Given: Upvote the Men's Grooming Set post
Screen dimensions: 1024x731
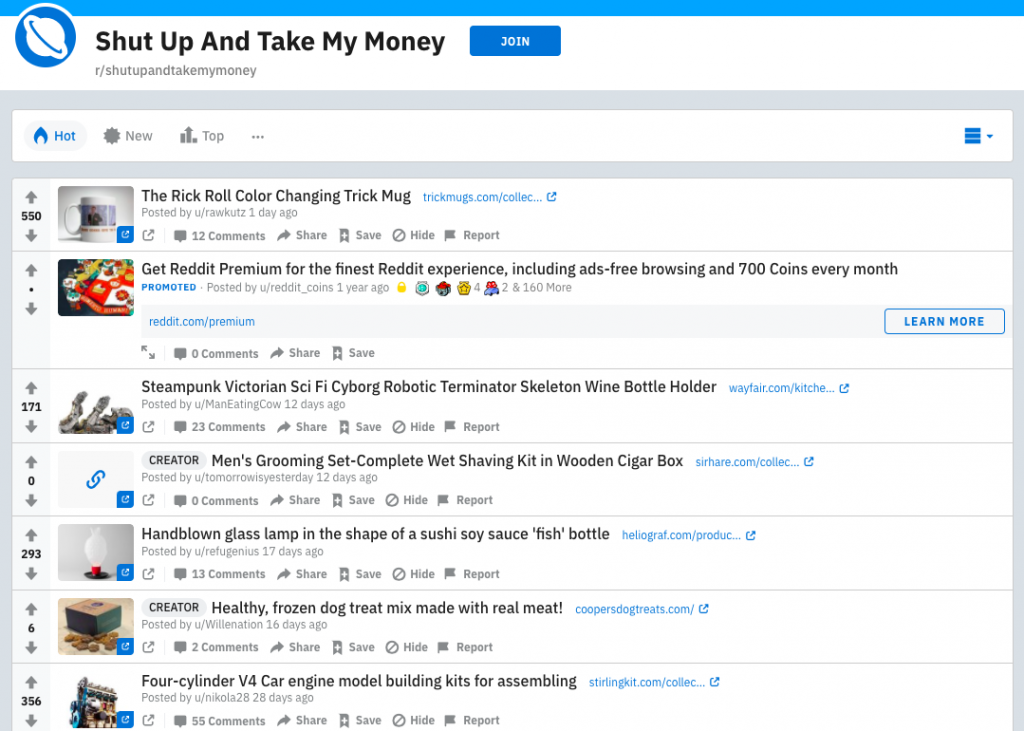Looking at the screenshot, I should 31,462.
